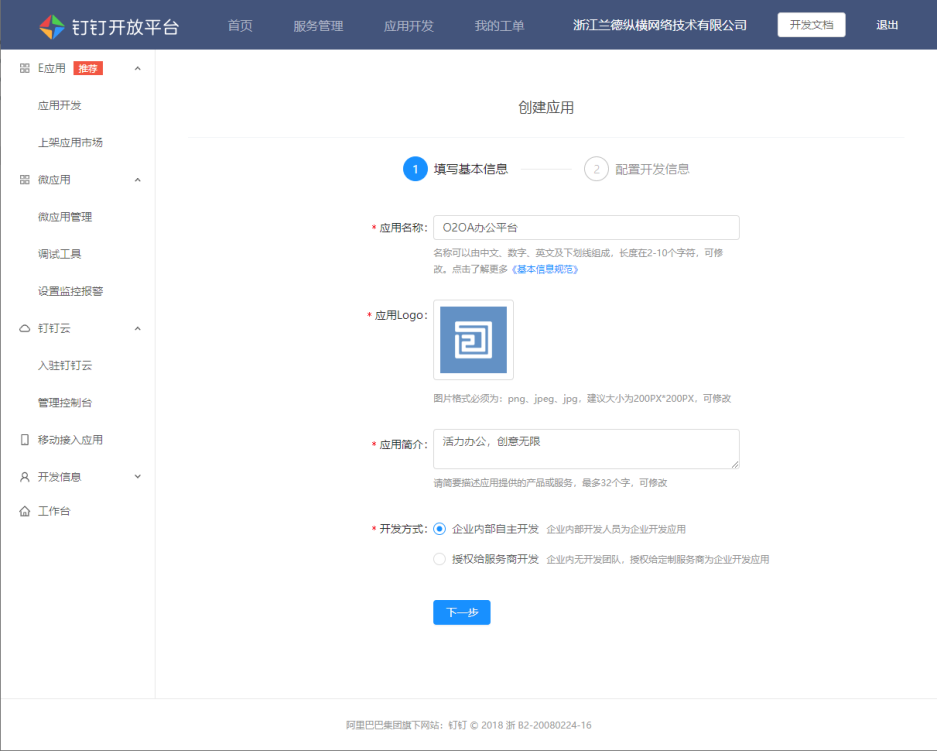937x751 pixels.
Task: Click the 开发信息 person icon
Action: (x=25, y=477)
